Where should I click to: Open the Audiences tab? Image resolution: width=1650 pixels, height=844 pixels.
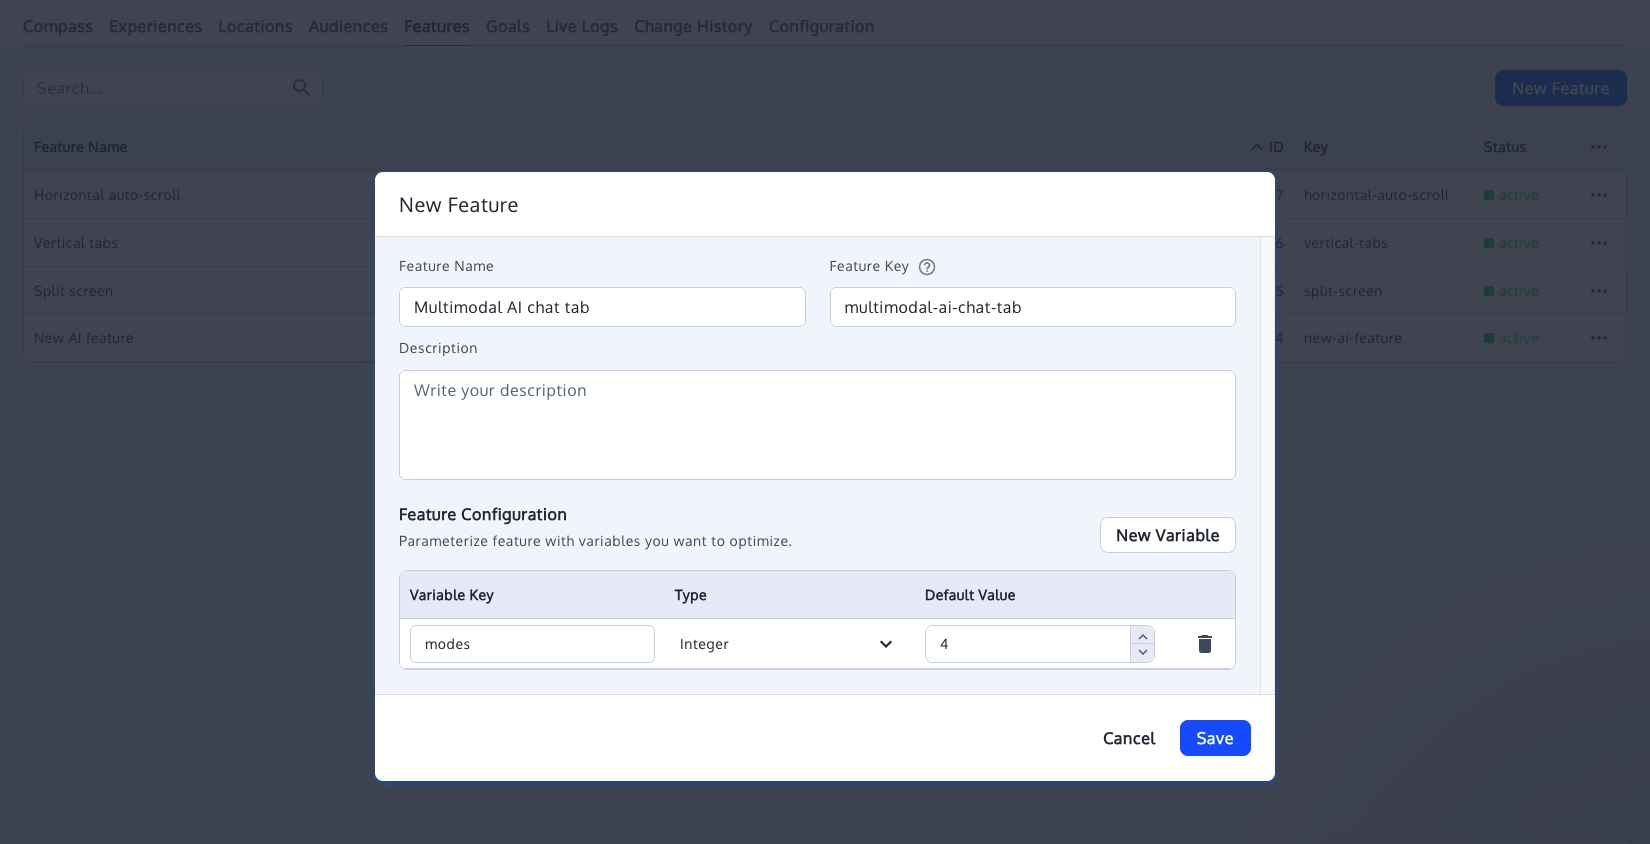pos(348,27)
